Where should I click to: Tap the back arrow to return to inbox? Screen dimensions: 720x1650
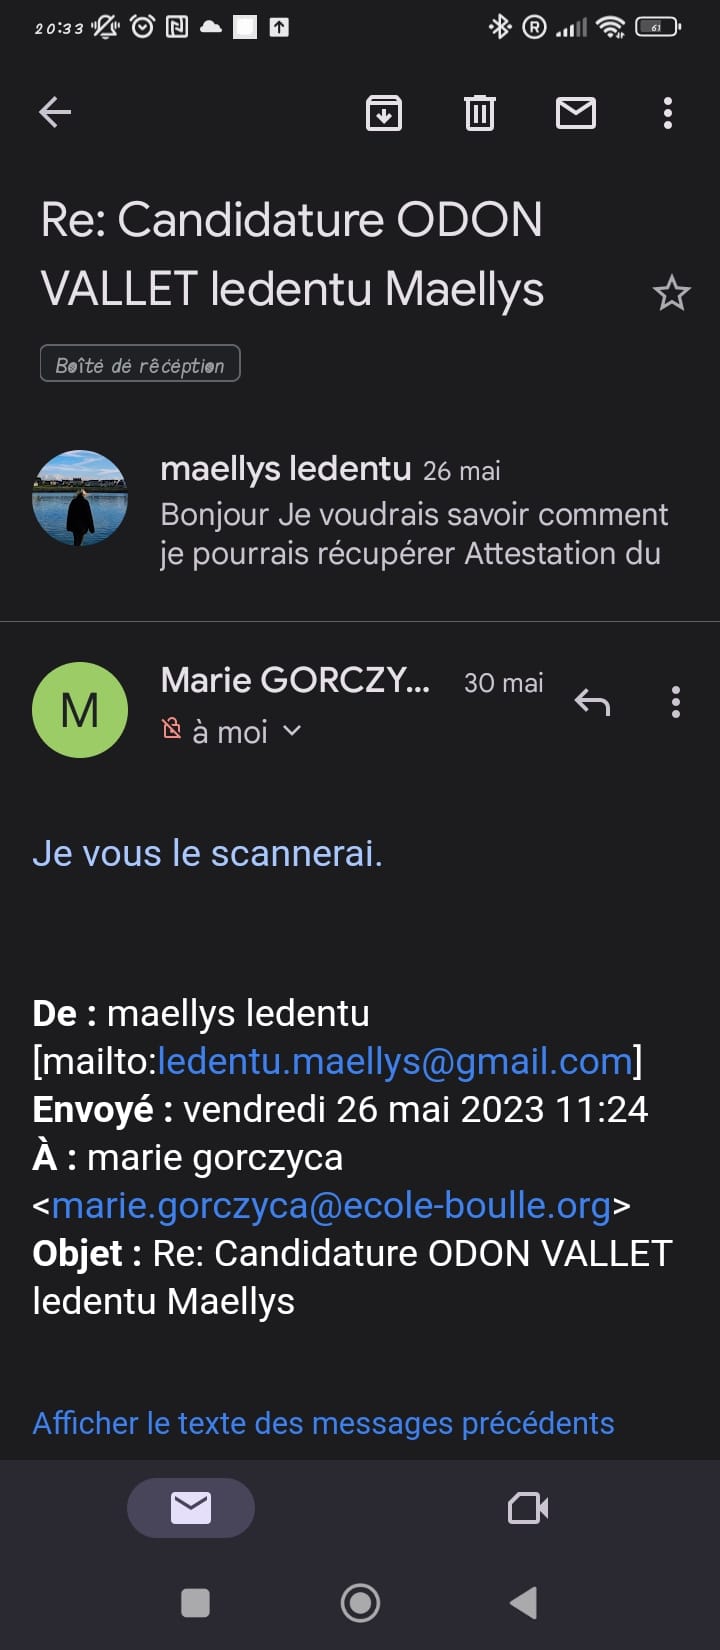(55, 112)
